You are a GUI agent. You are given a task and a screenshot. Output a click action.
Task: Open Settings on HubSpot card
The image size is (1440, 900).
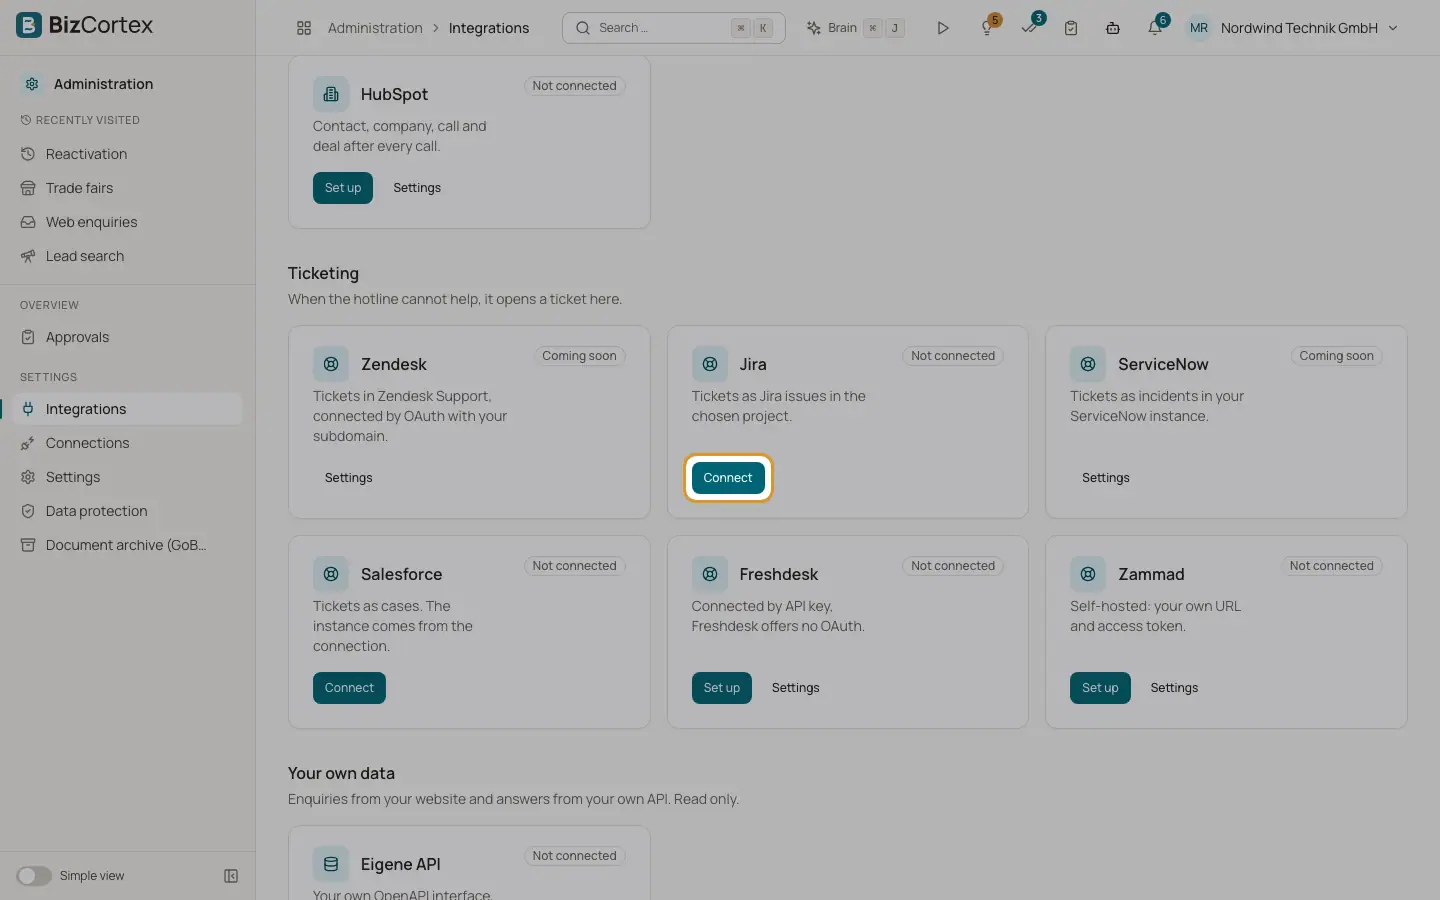tap(417, 188)
